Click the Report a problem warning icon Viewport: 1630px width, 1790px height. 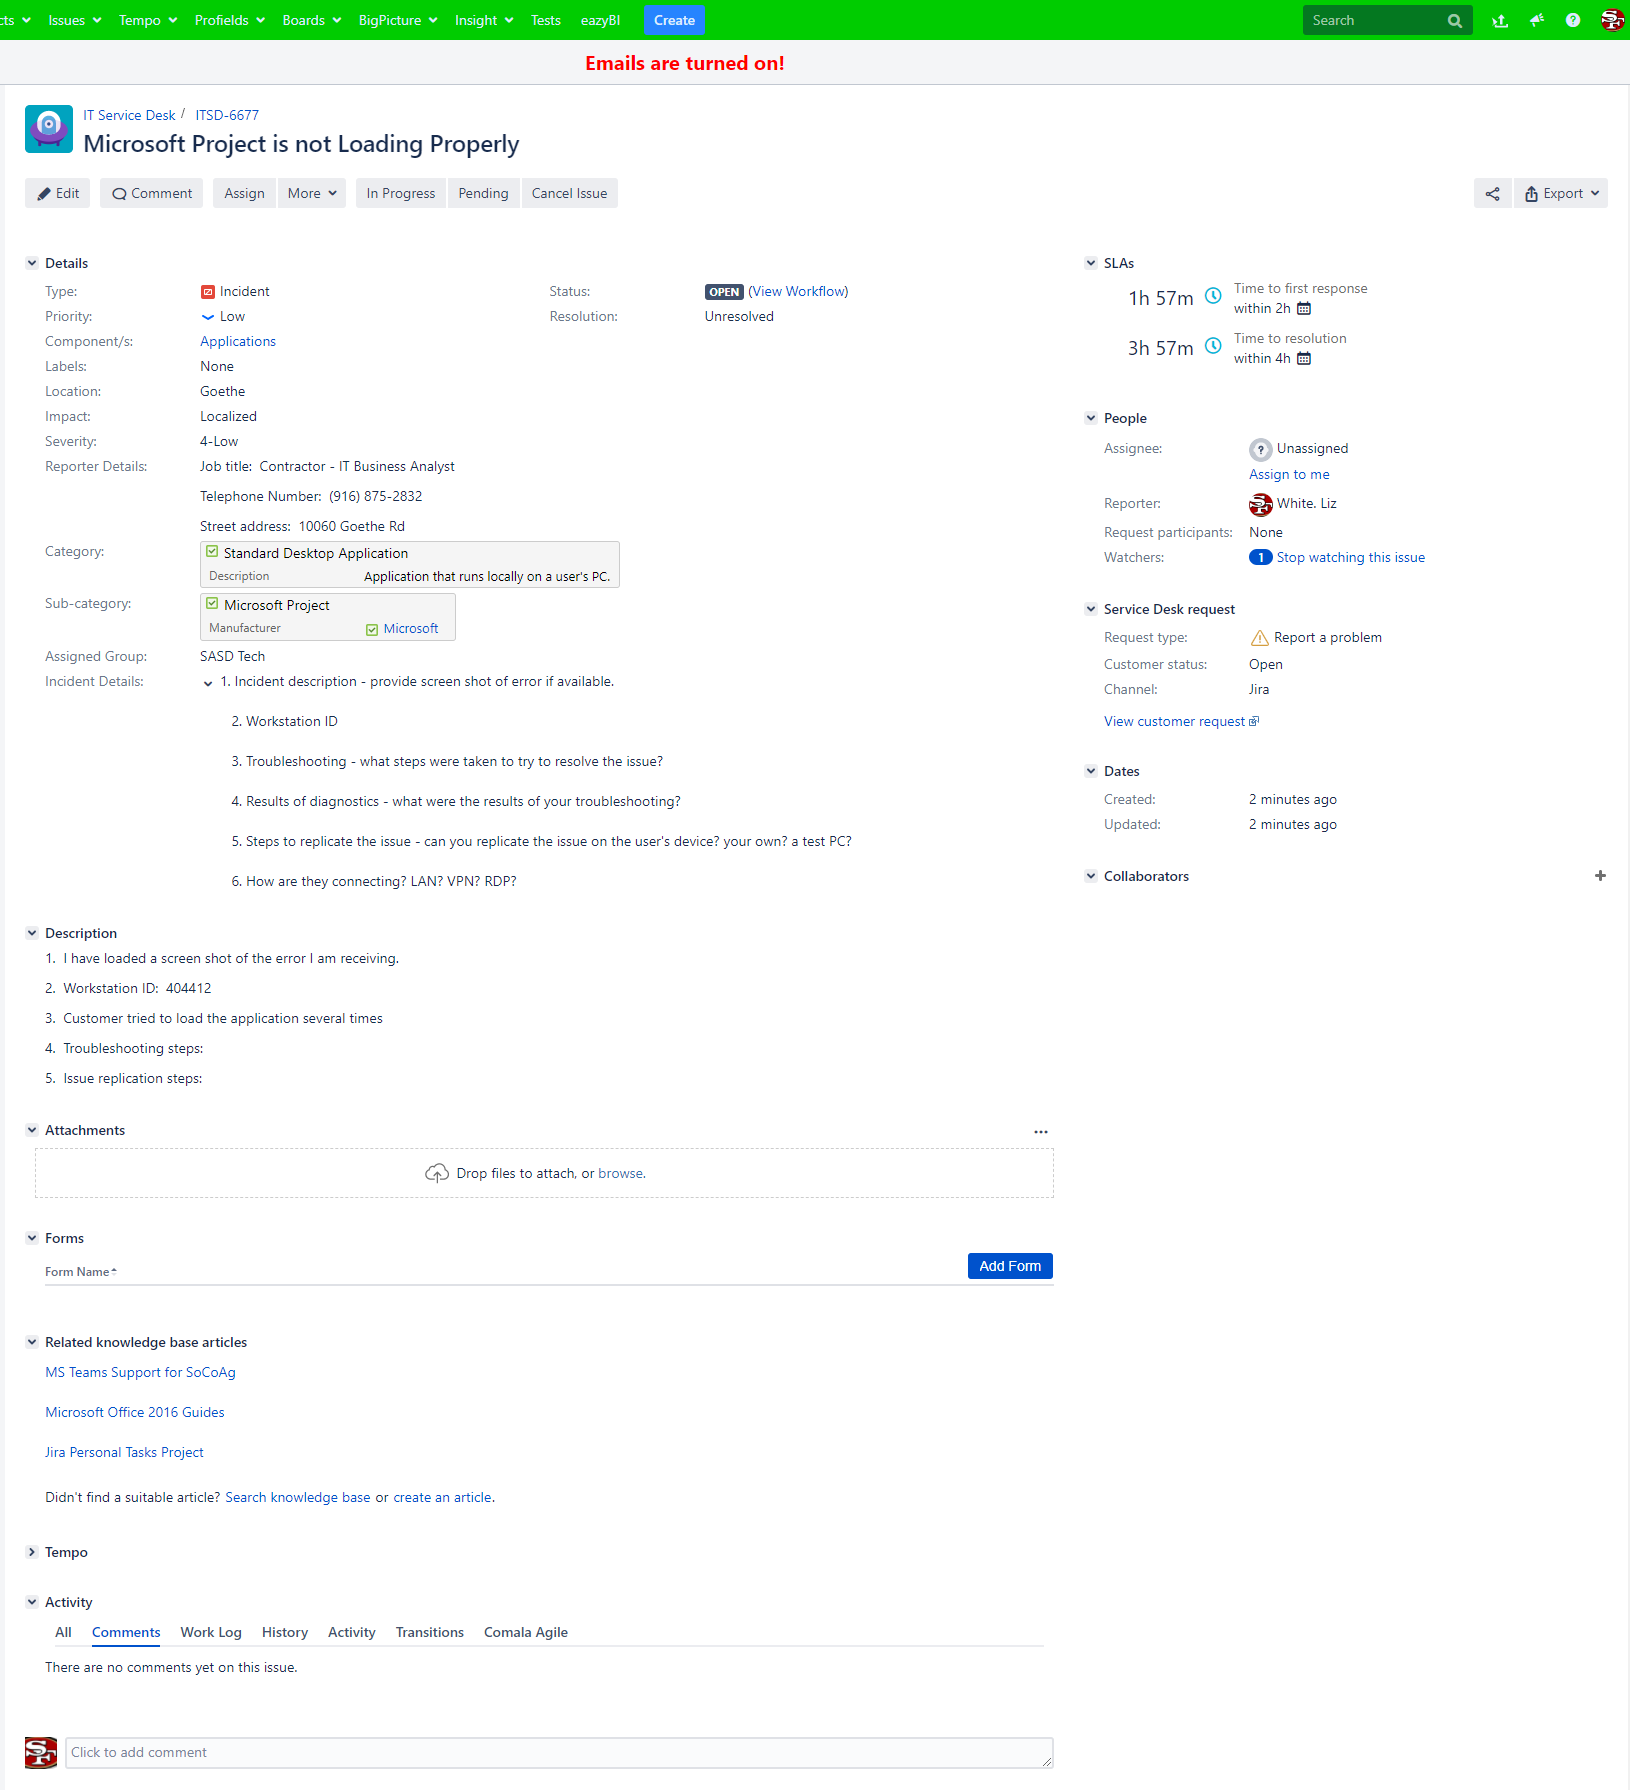(1260, 638)
